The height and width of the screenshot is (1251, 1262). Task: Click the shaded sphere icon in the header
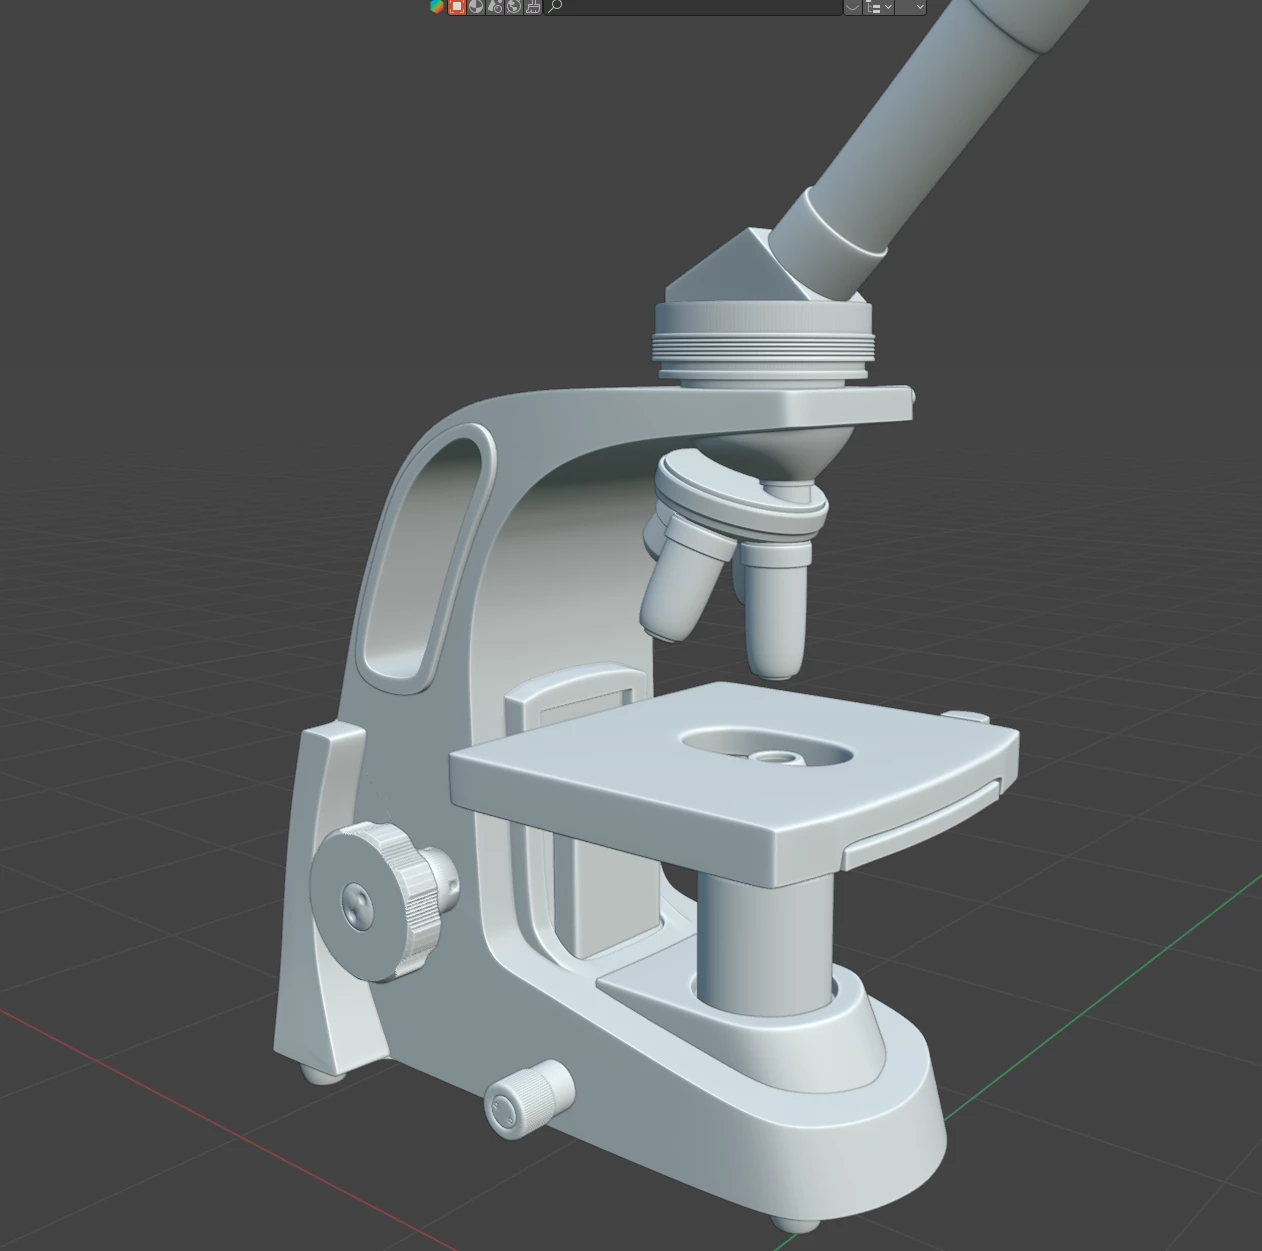pyautogui.click(x=476, y=6)
